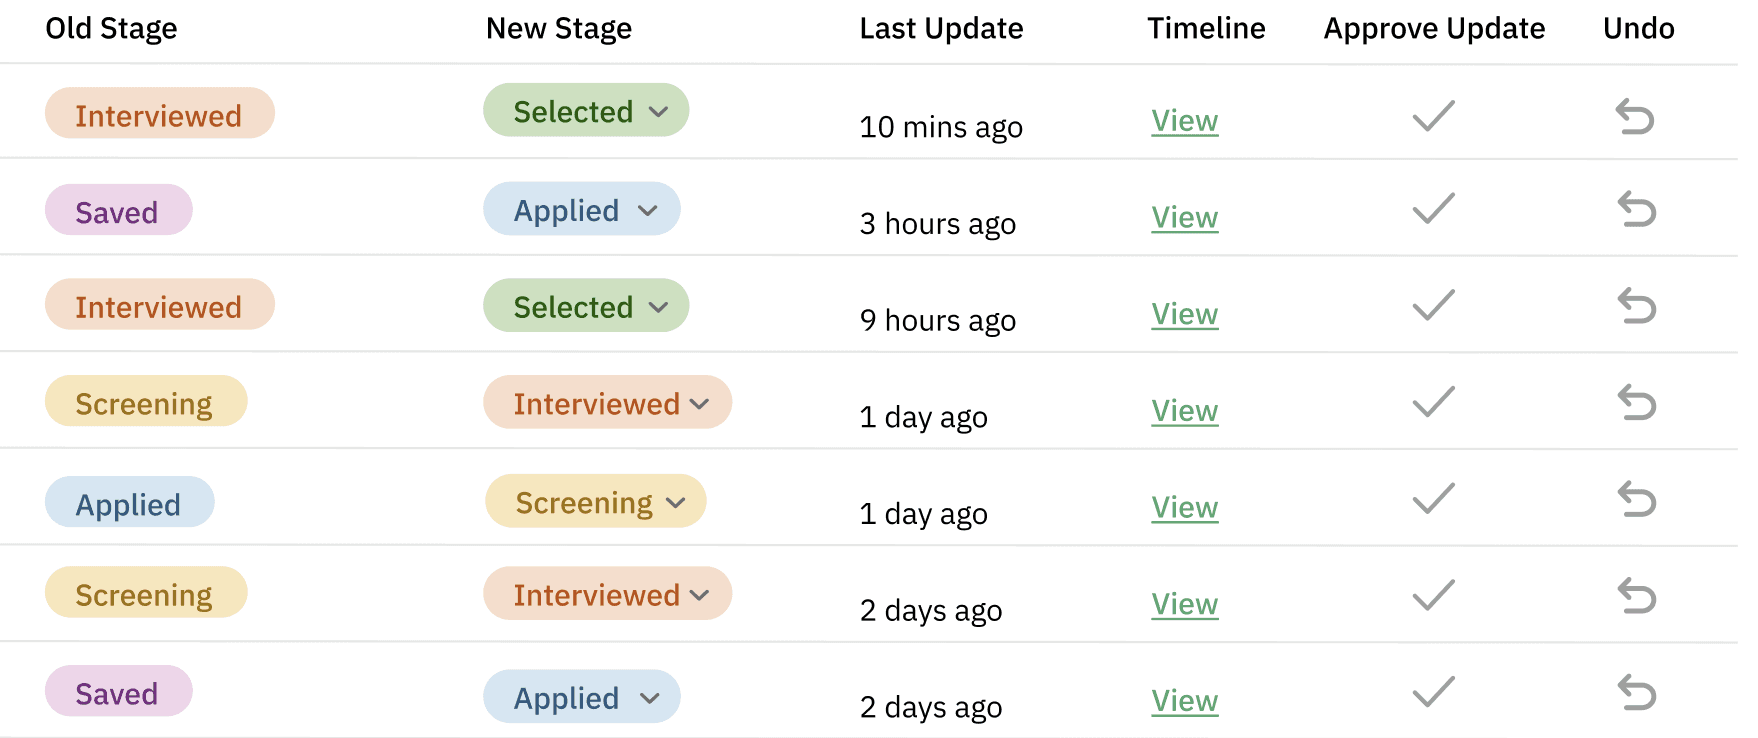1758x738 pixels.
Task: Open the Interviewed dropdown updated 2 days ago
Action: [x=608, y=595]
